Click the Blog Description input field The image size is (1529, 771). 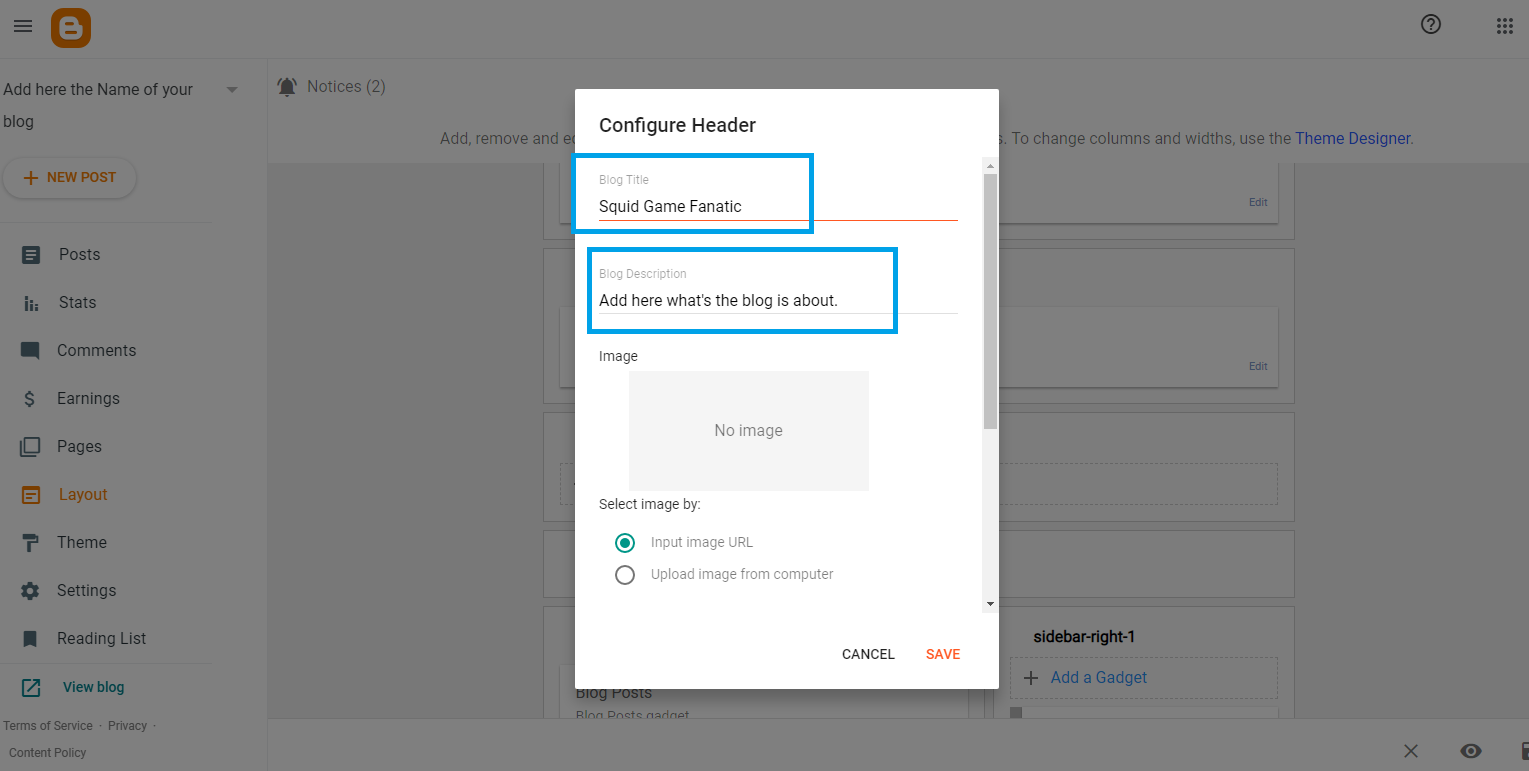point(778,301)
